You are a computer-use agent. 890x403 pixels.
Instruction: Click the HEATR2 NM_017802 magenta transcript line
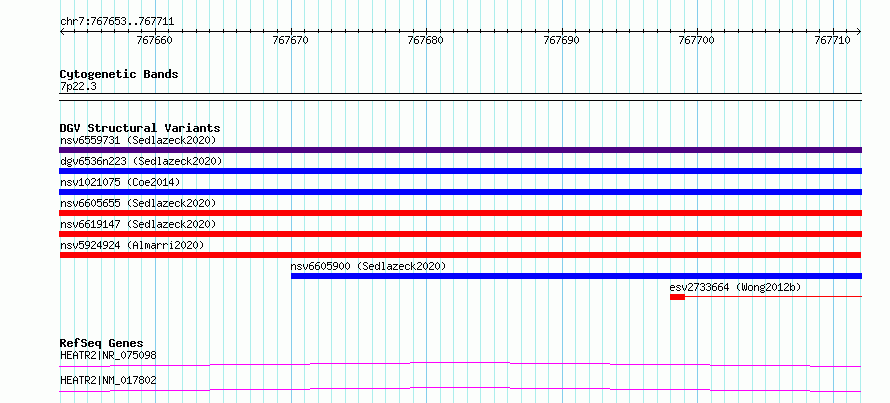[x=460, y=389]
